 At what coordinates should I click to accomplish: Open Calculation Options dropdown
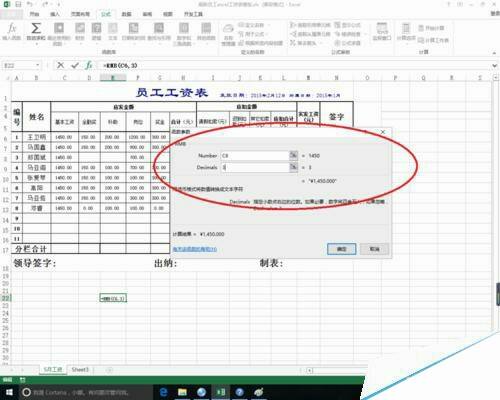(406, 32)
